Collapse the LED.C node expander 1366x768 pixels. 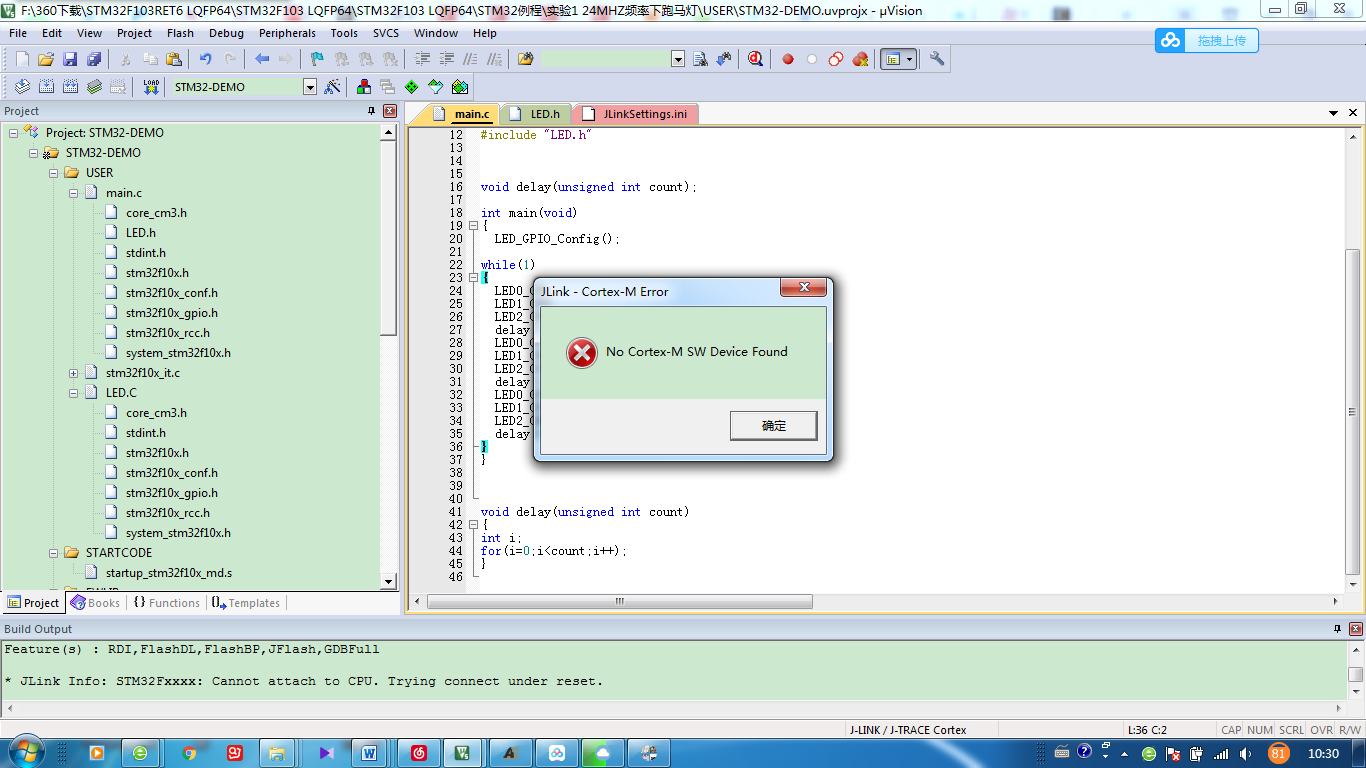(73, 393)
